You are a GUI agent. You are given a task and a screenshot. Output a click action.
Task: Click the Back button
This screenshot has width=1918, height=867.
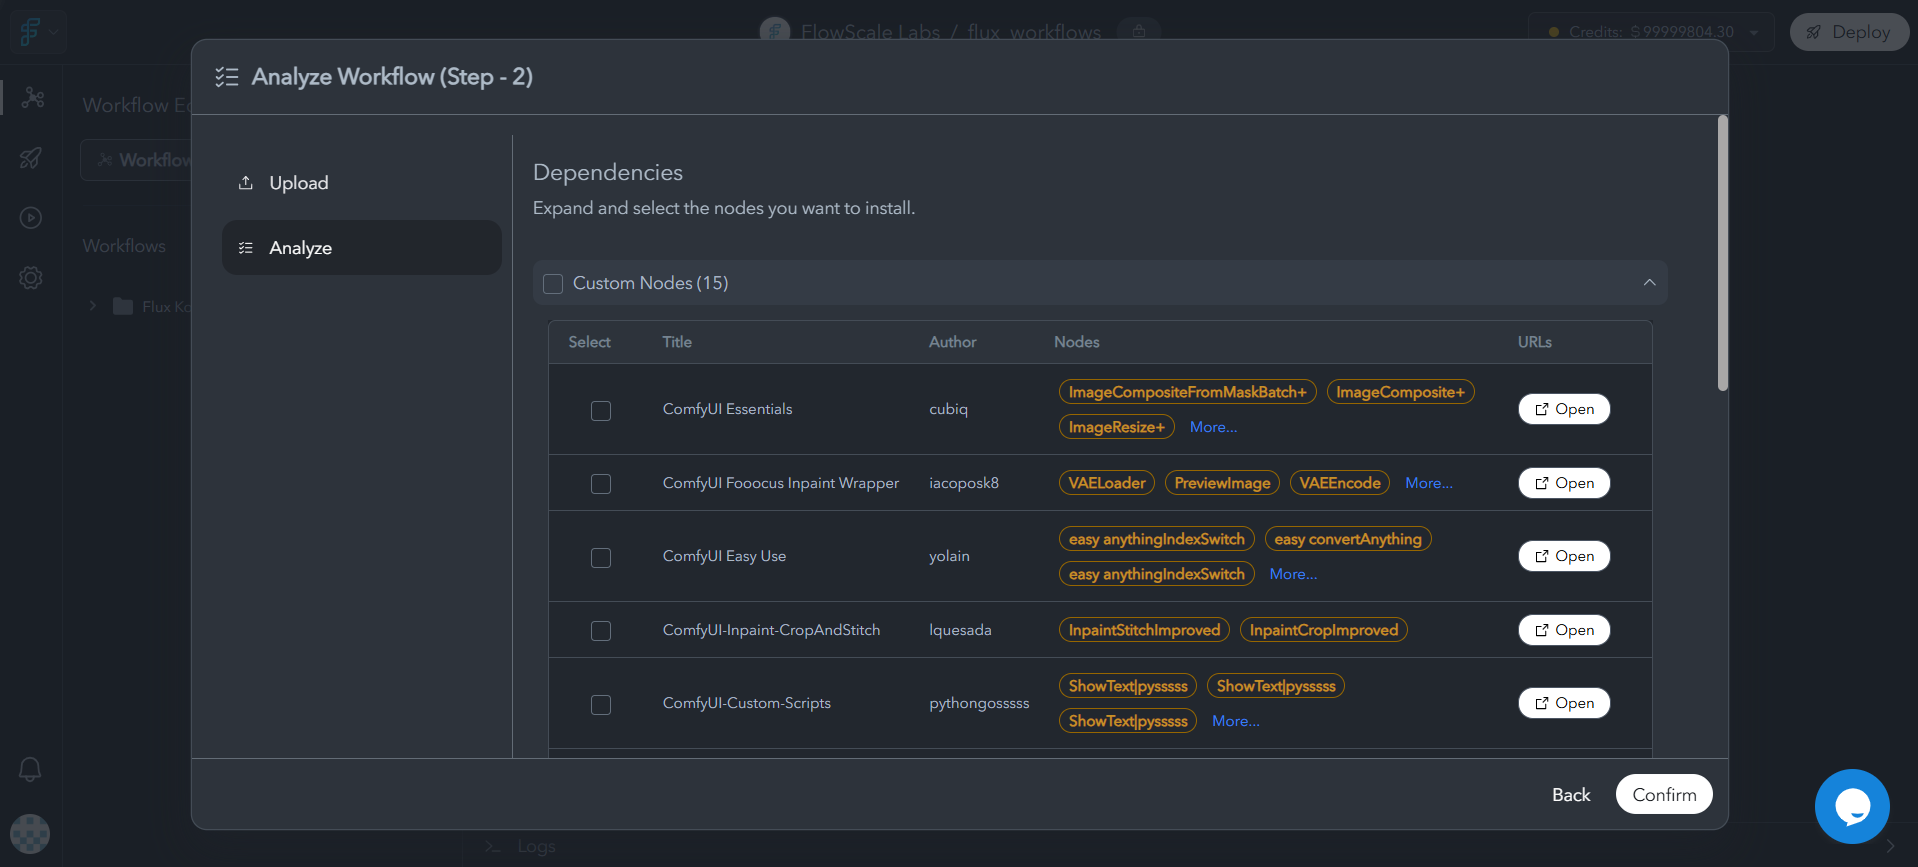click(1570, 795)
